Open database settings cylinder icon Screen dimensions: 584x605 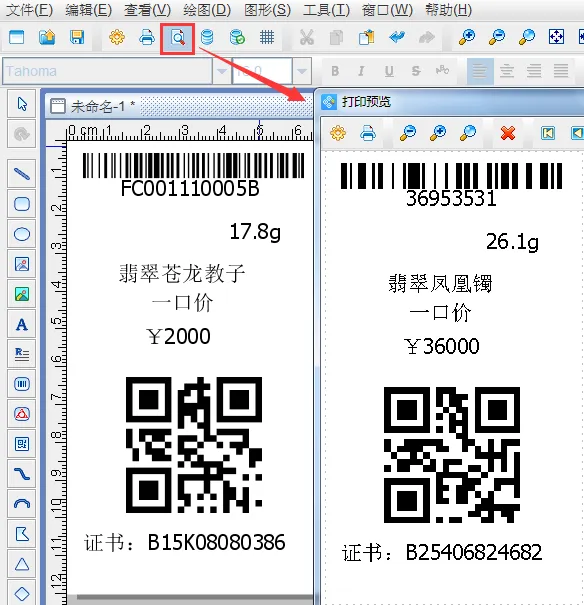(x=208, y=37)
